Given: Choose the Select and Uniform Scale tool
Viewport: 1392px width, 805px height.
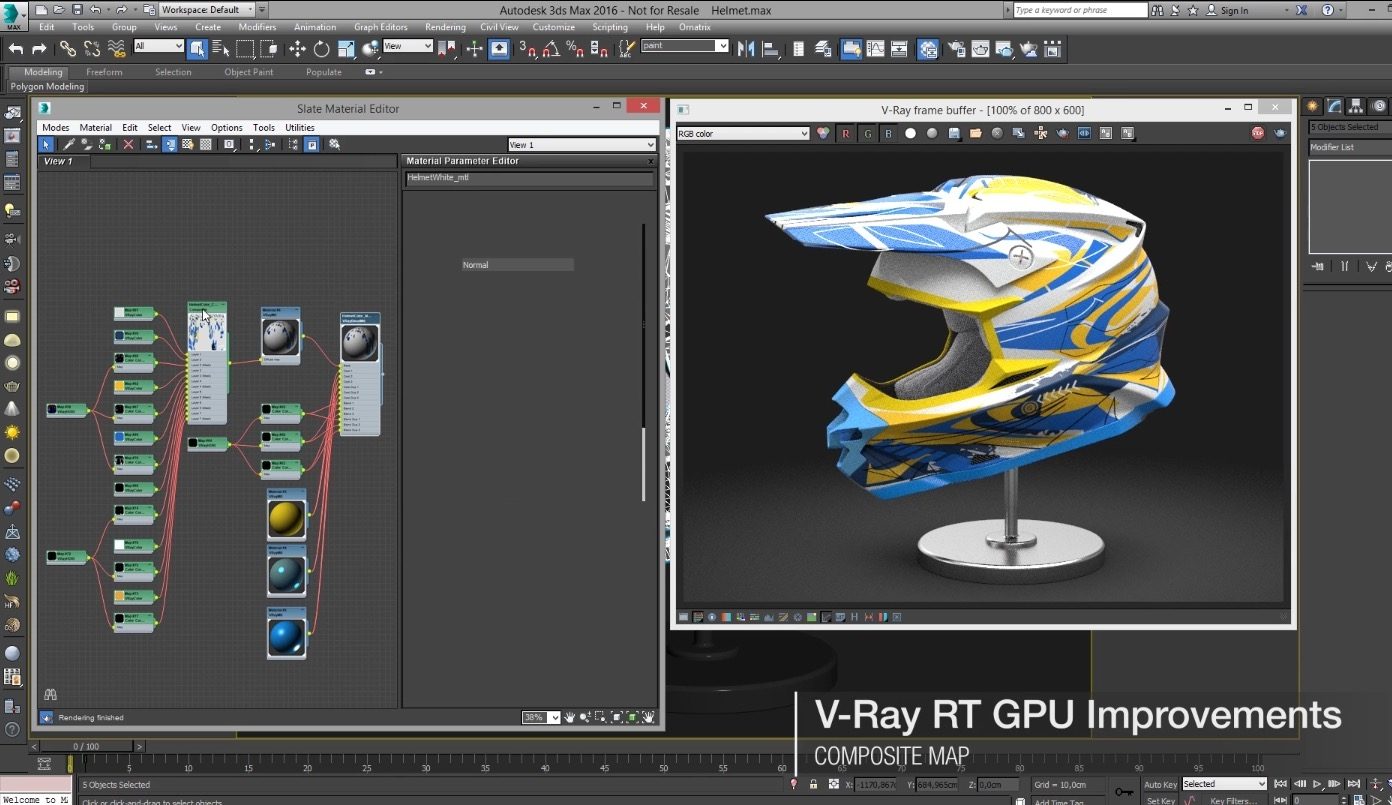Looking at the screenshot, I should click(346, 48).
